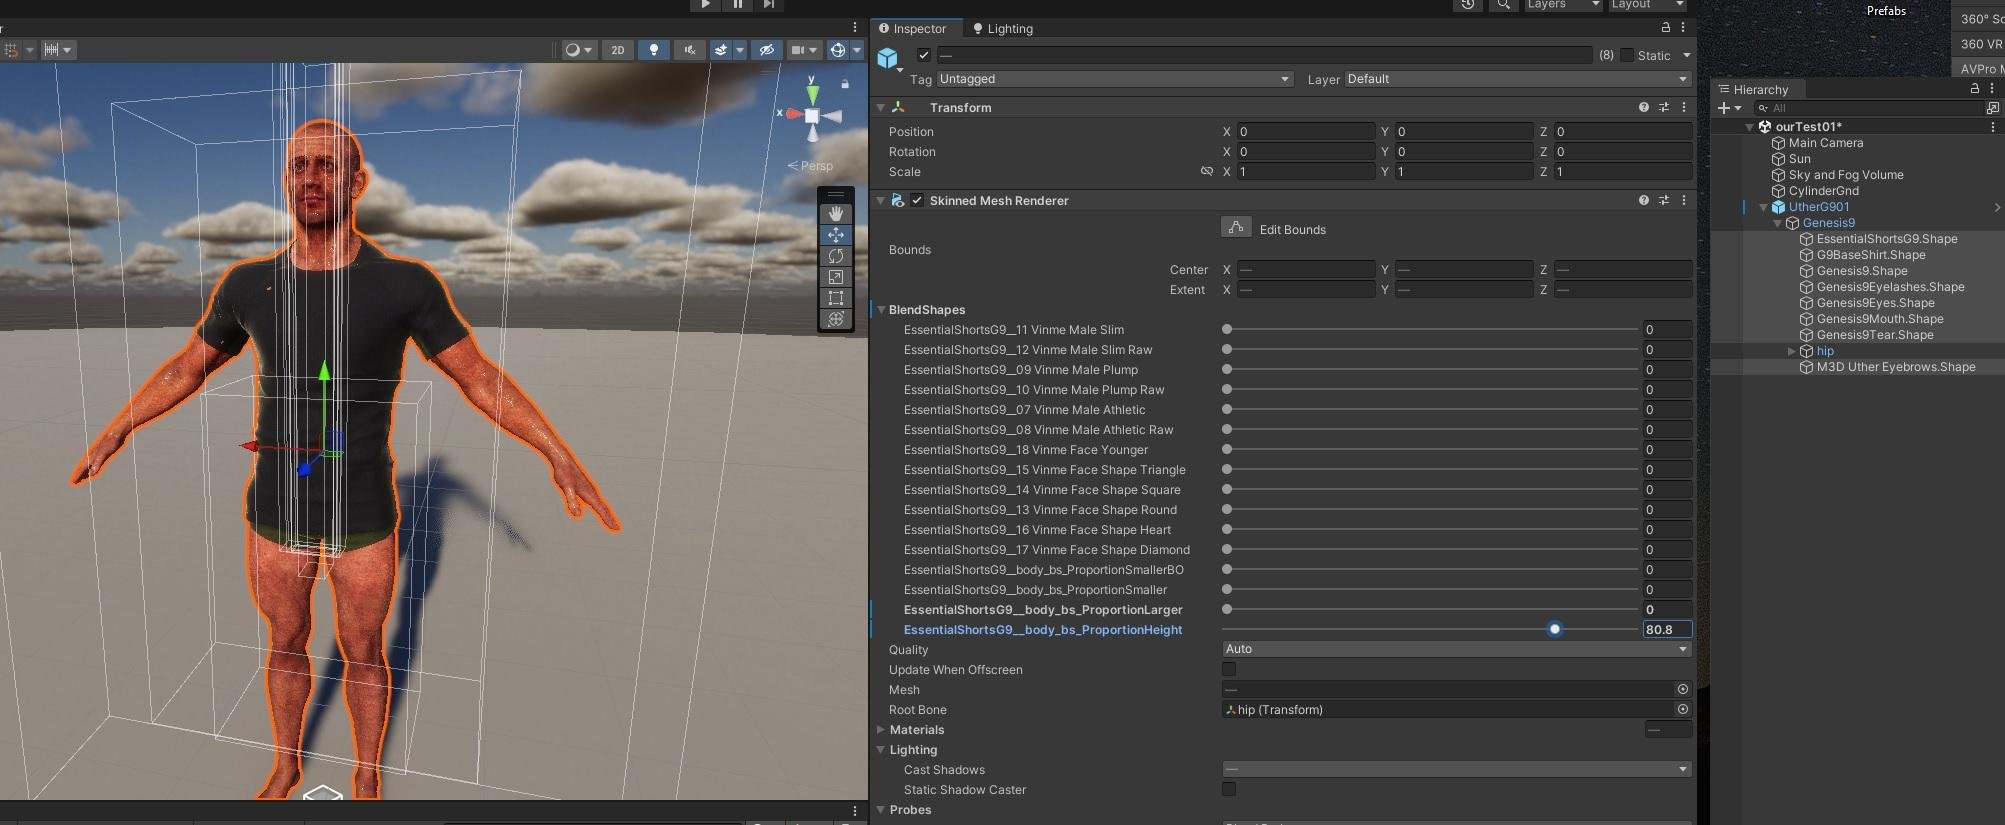The image size is (2005, 825).
Task: Select the Rotate tool in scene overlay
Action: click(x=835, y=256)
